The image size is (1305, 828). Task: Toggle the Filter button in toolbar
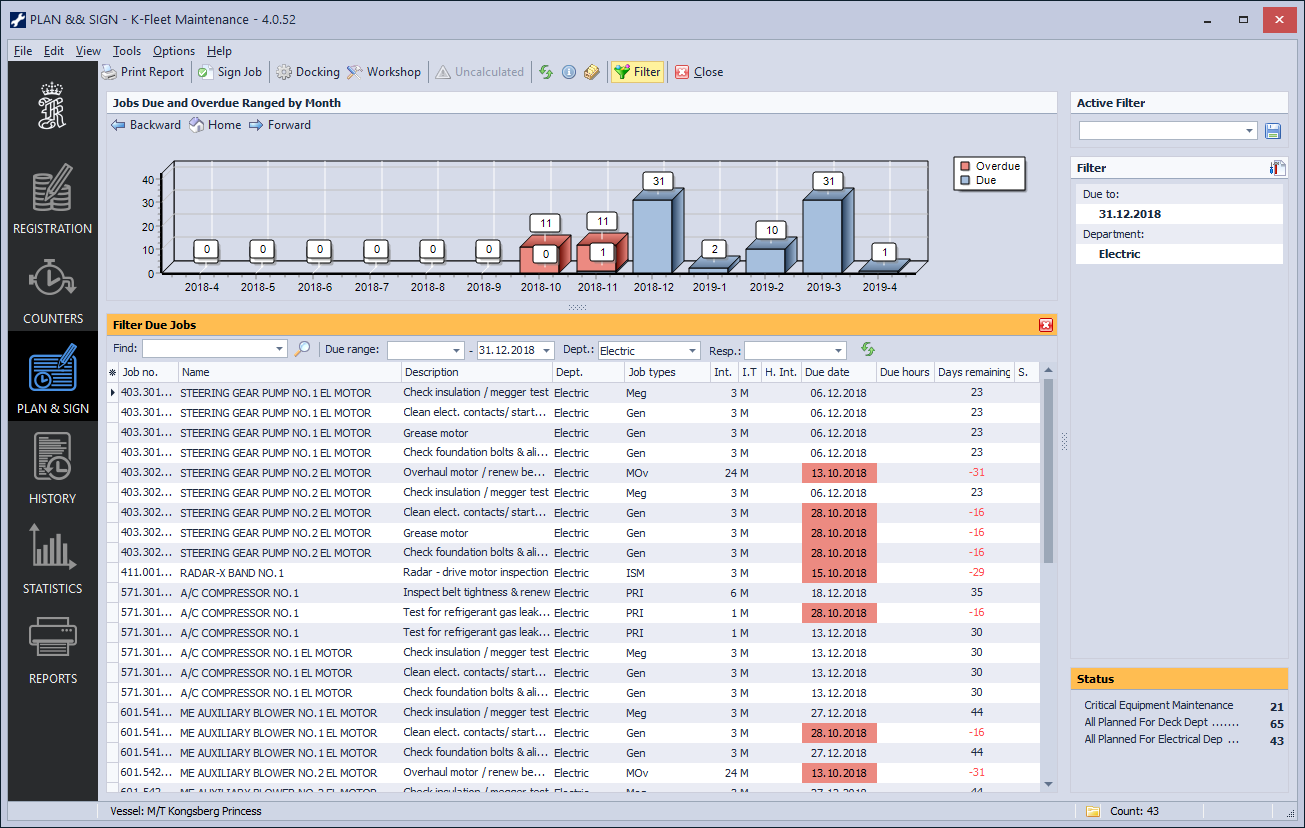tap(637, 72)
